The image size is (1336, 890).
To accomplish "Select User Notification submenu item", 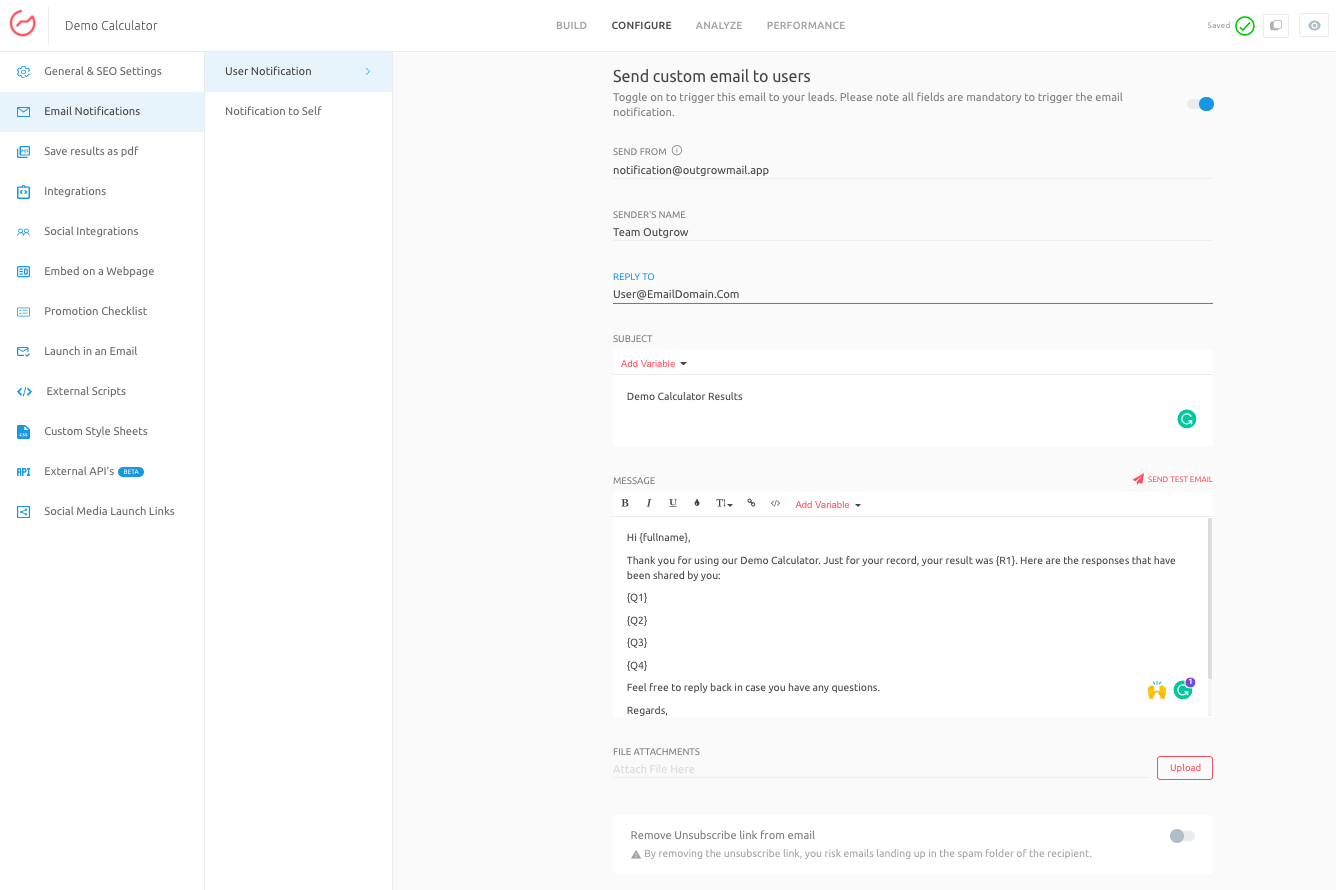I will tap(298, 72).
